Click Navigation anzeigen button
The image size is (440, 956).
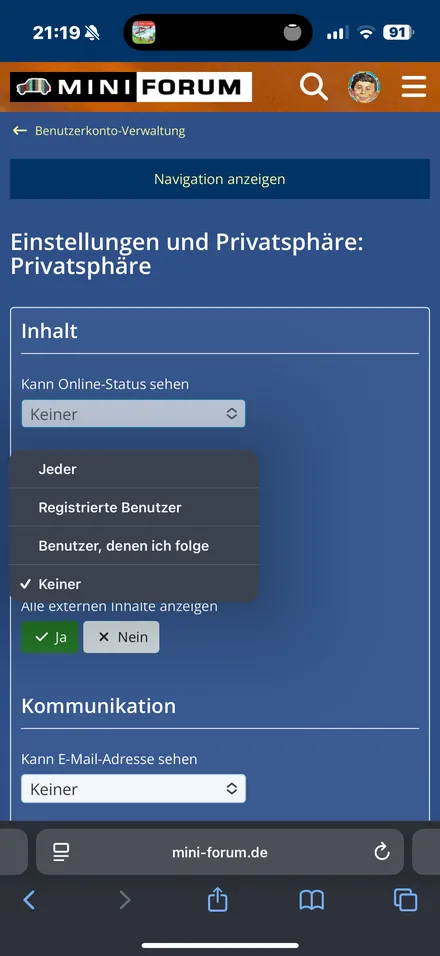220,179
